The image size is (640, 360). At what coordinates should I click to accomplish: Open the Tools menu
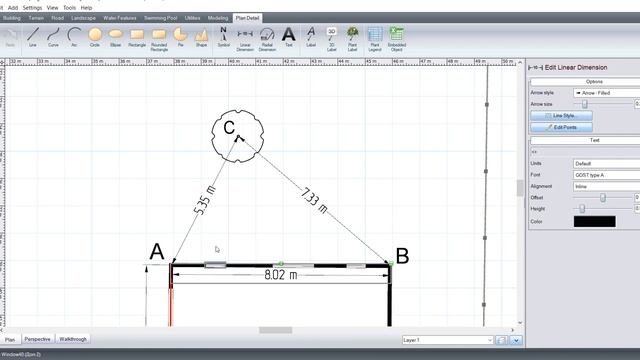click(x=69, y=8)
